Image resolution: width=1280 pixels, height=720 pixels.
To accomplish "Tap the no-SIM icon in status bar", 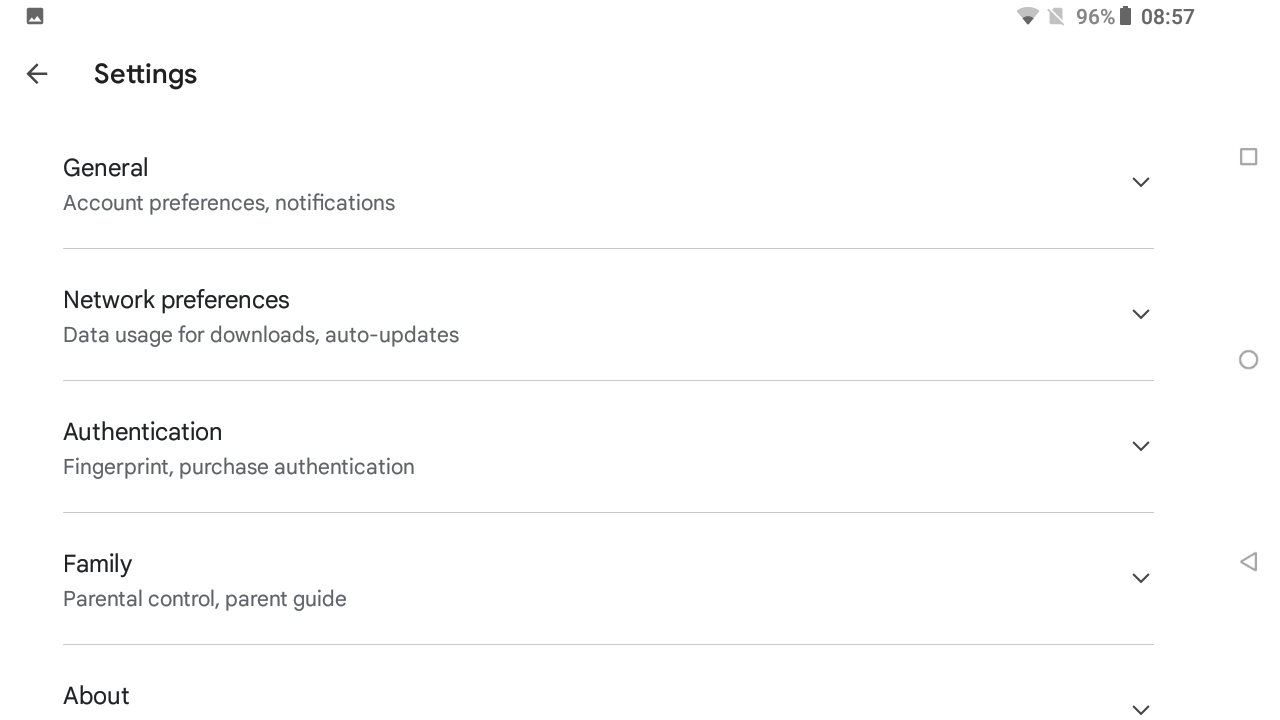I will 1056,16.
